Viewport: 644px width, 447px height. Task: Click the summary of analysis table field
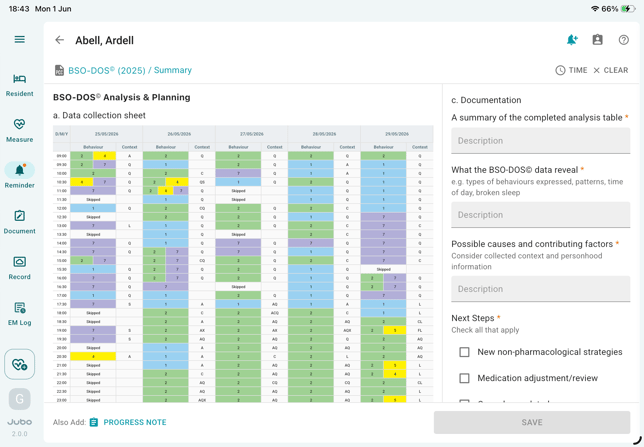point(540,141)
